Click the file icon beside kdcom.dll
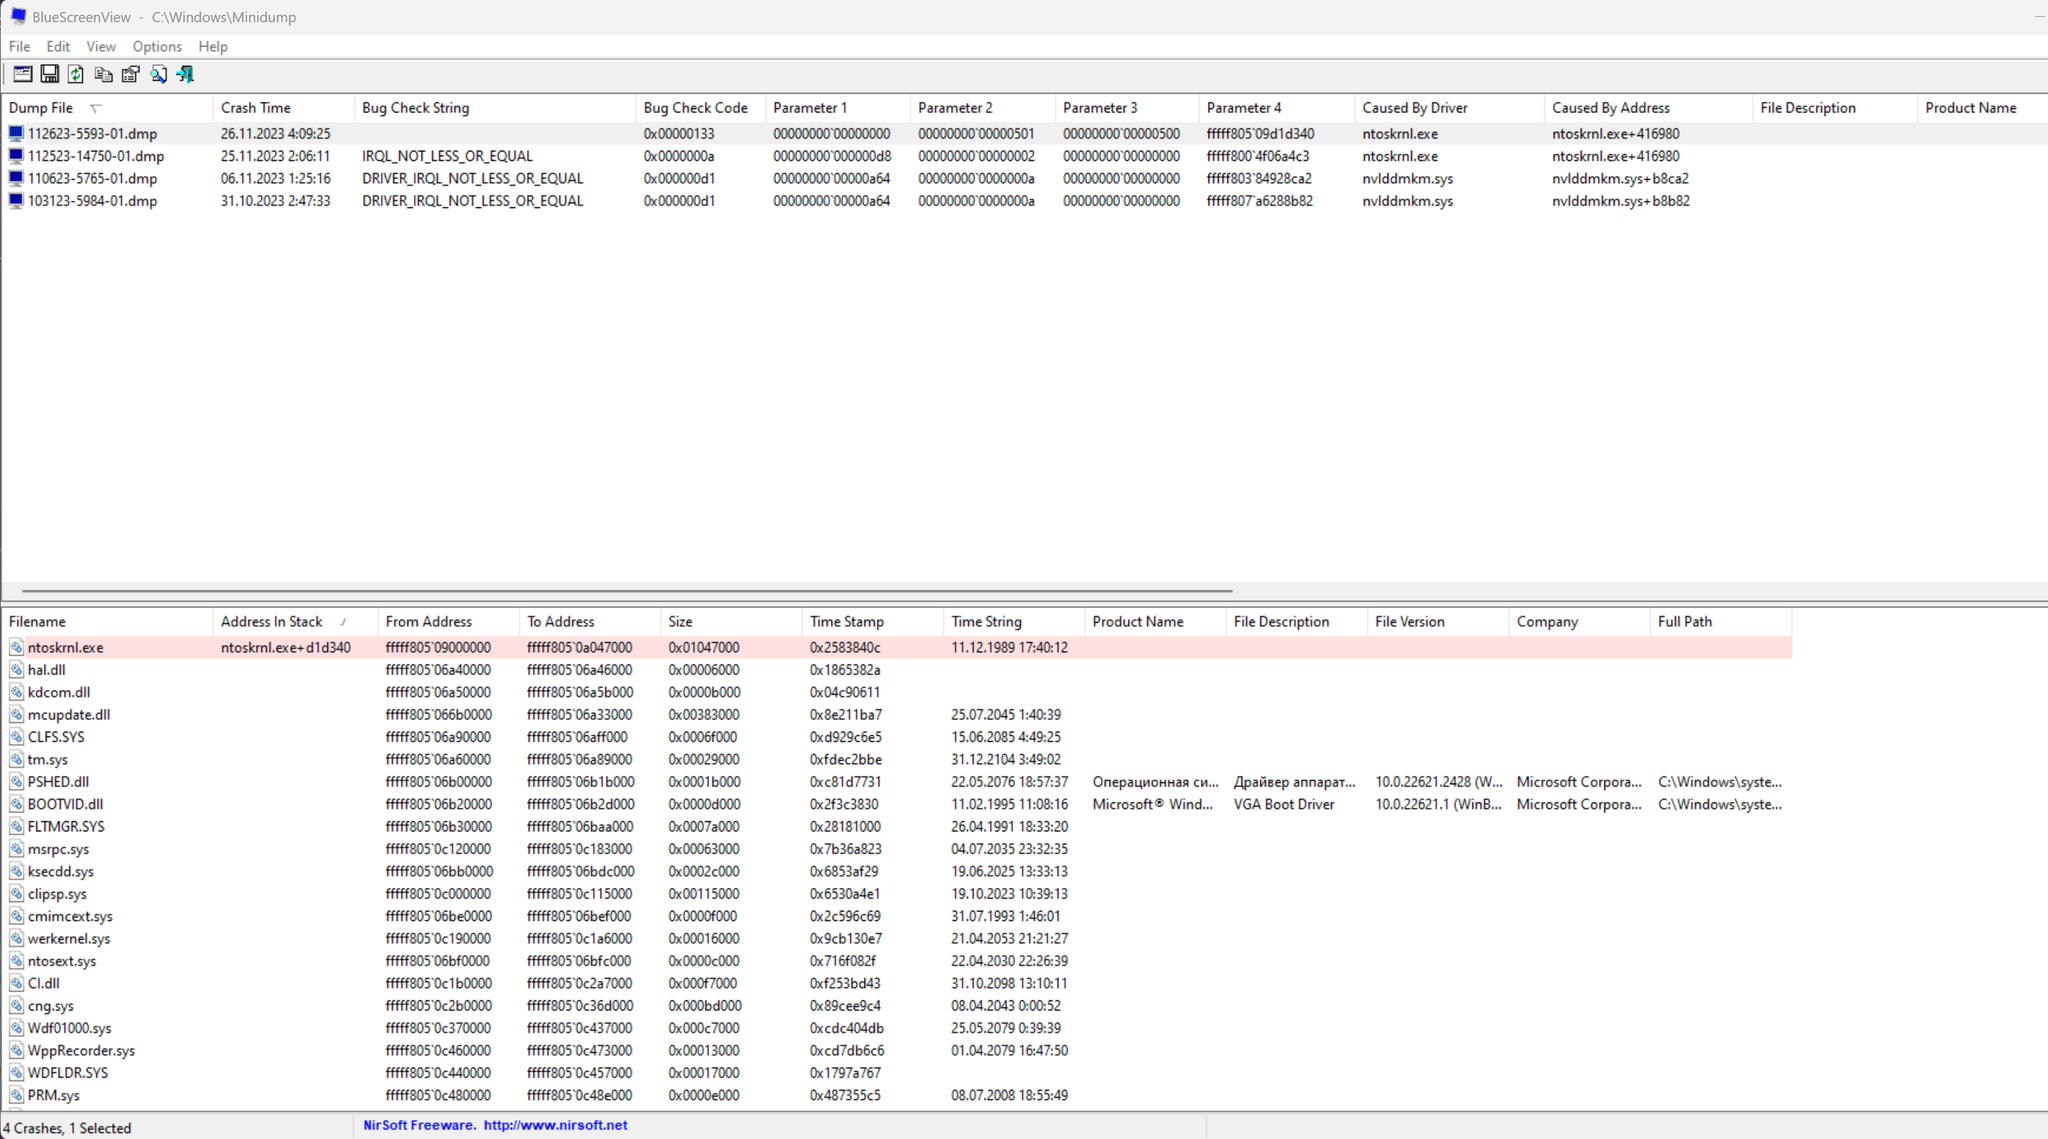 click(16, 692)
